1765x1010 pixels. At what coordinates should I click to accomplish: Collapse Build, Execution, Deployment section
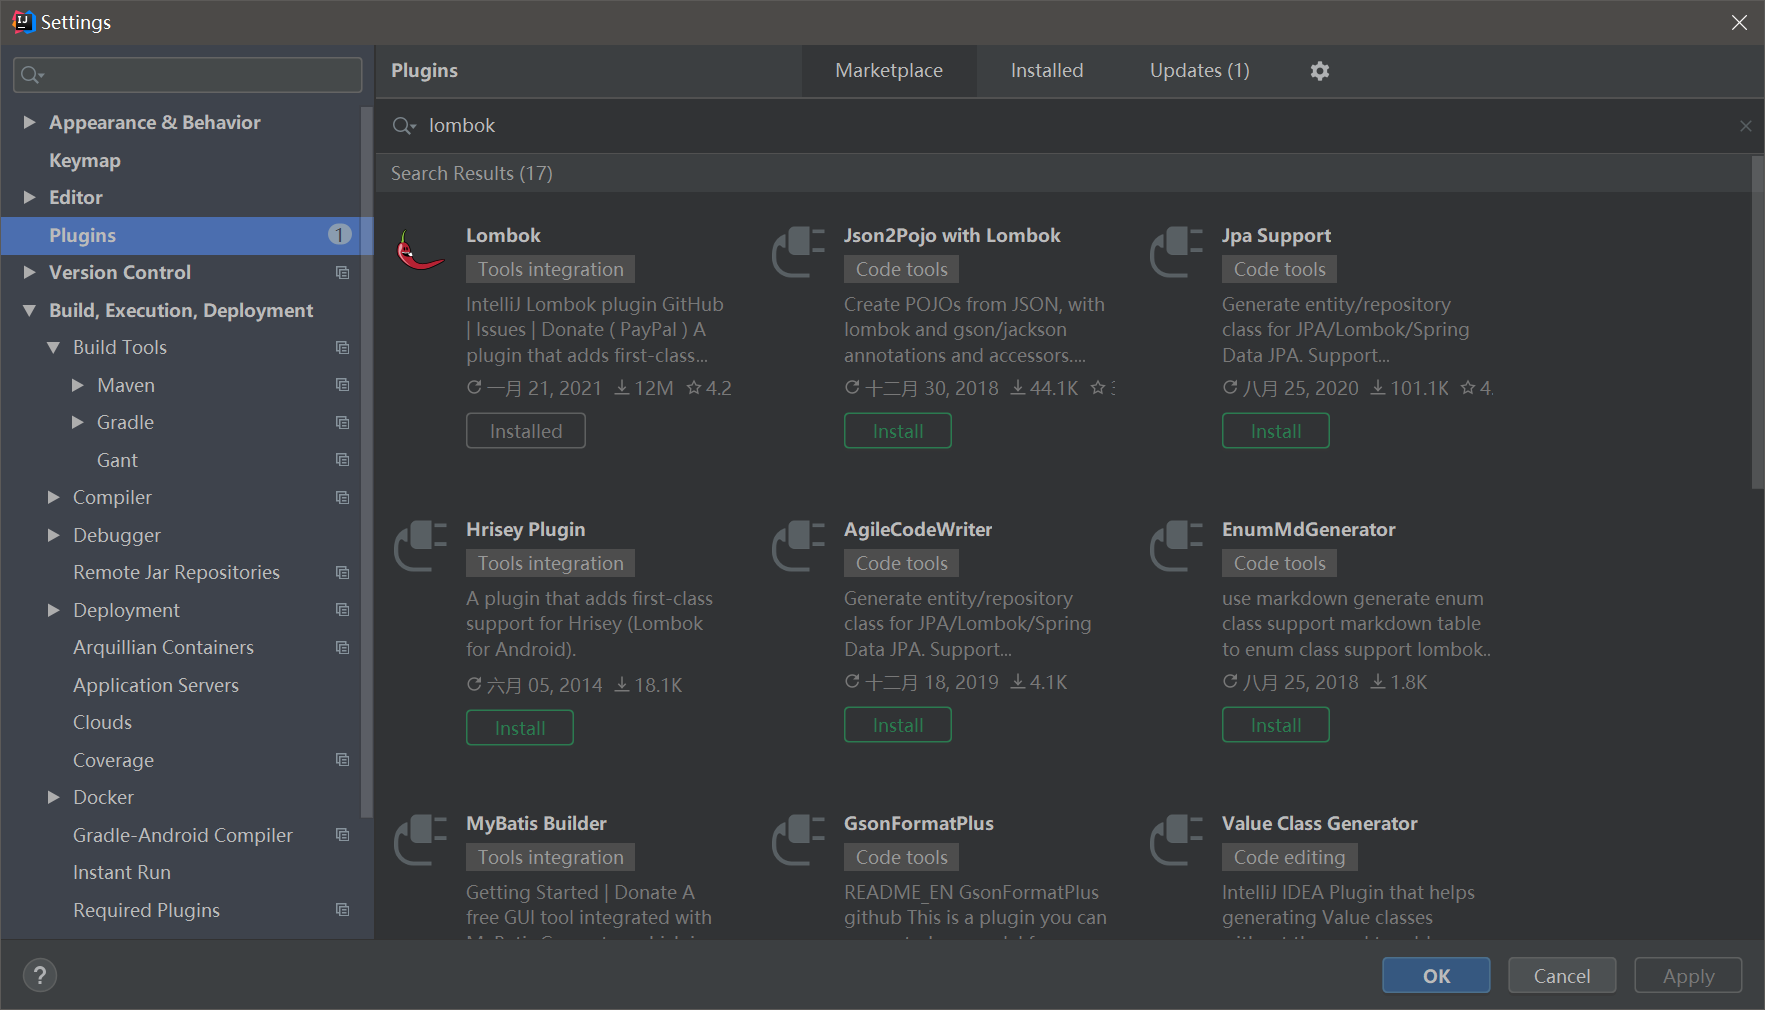(x=29, y=310)
